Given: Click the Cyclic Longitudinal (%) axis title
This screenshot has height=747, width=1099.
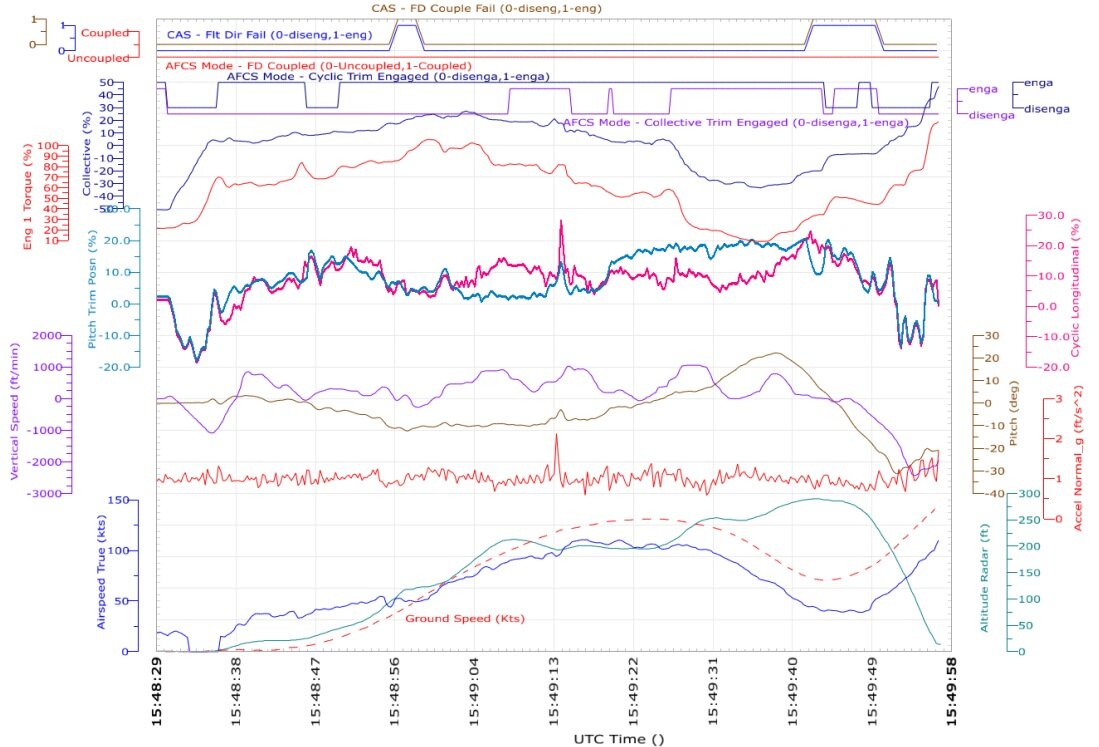Looking at the screenshot, I should (x=1075, y=287).
